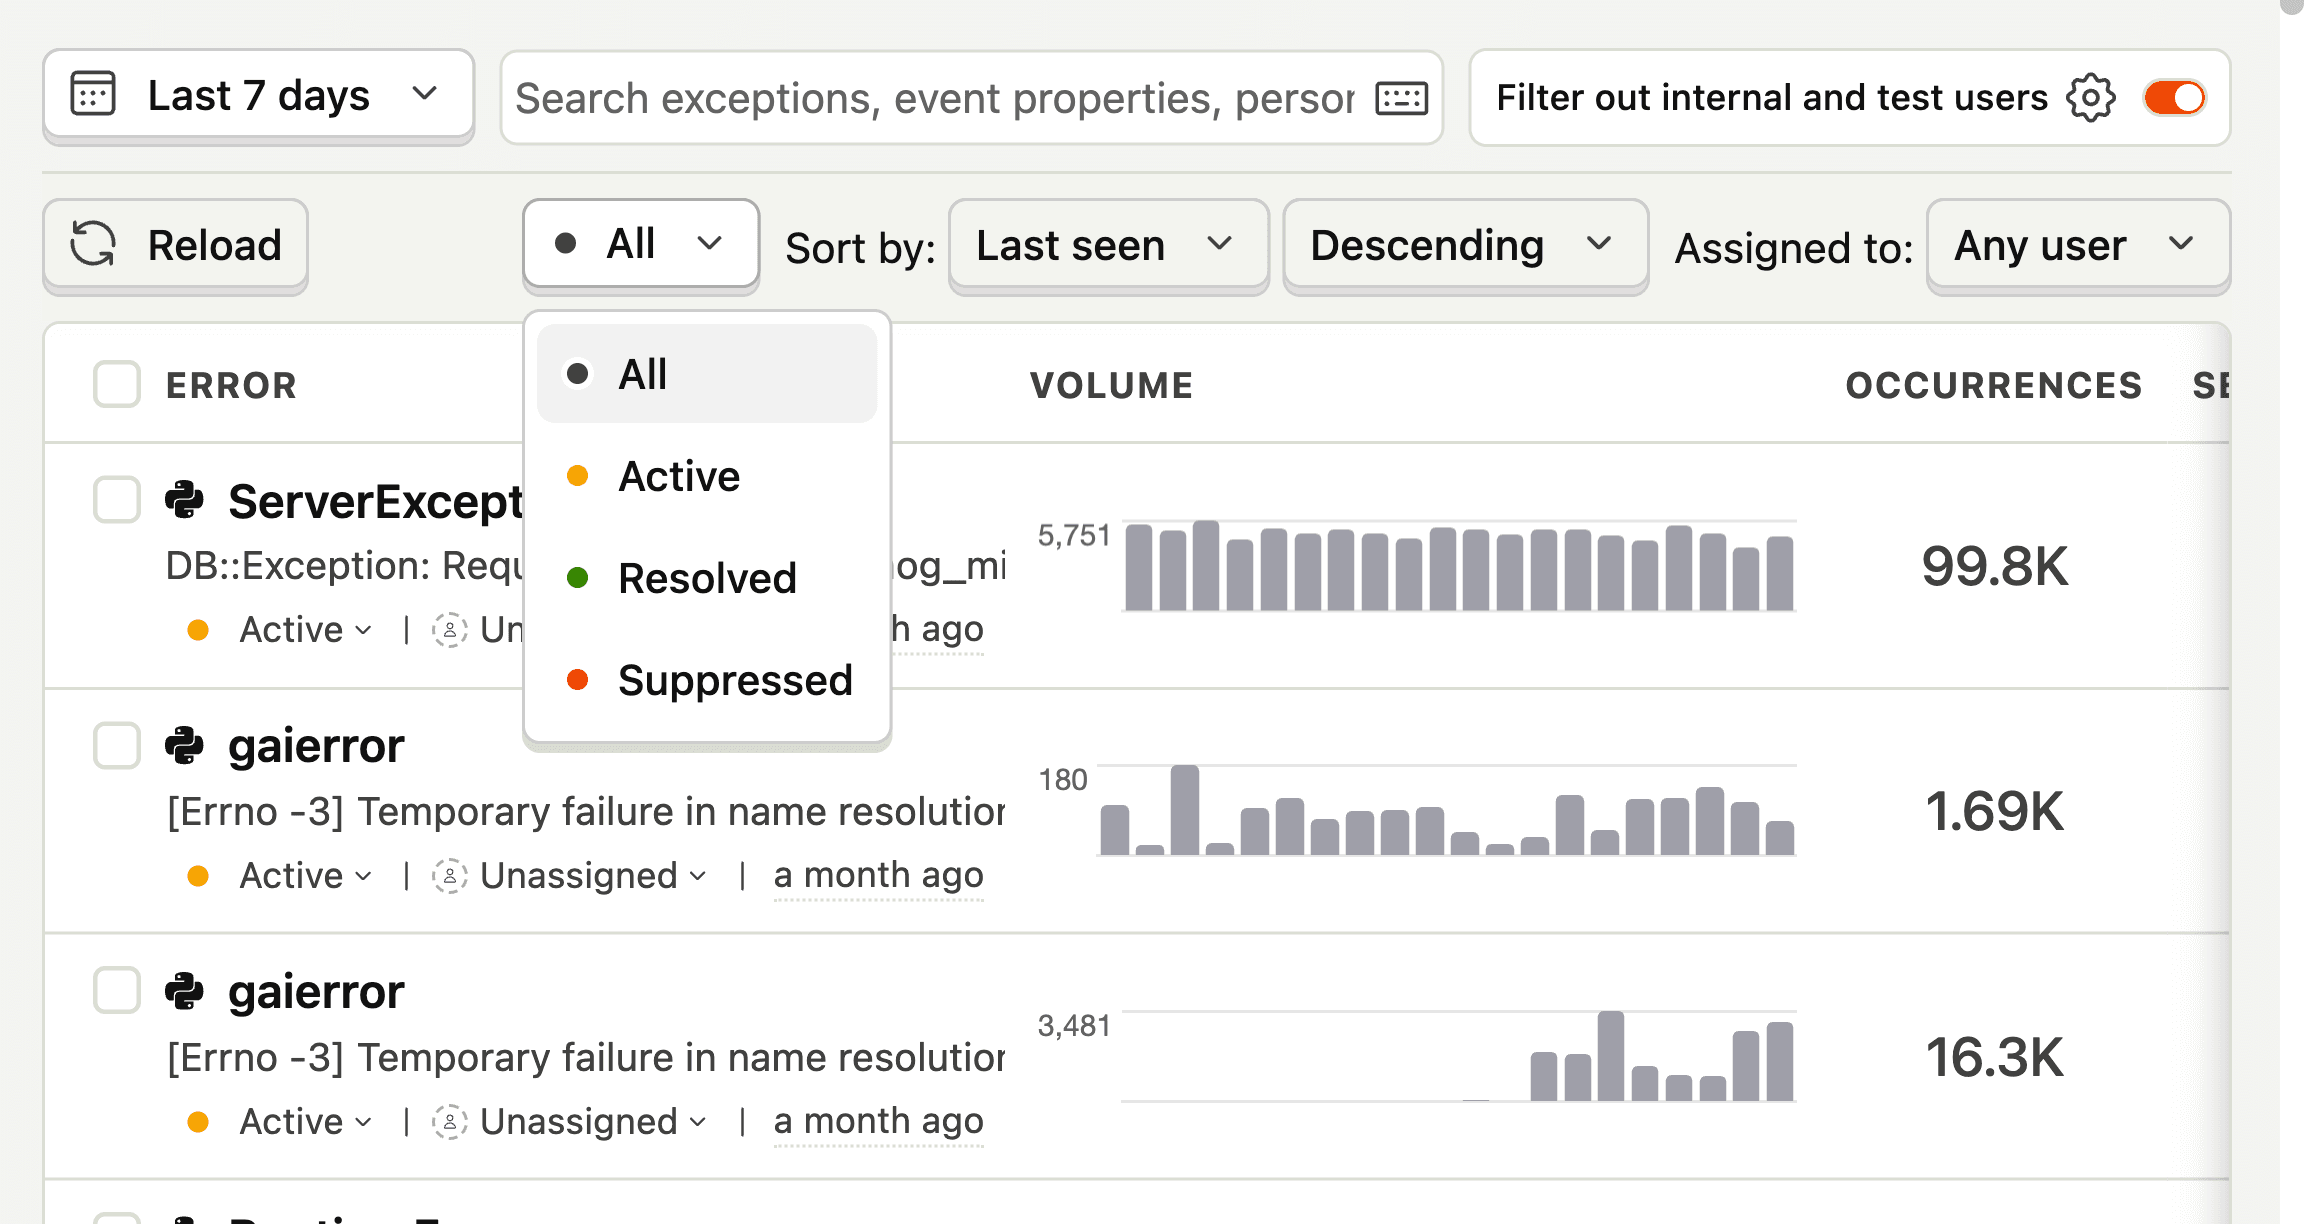
Task: Open gaierror title with 1.69K occurrences
Action: pos(316,747)
